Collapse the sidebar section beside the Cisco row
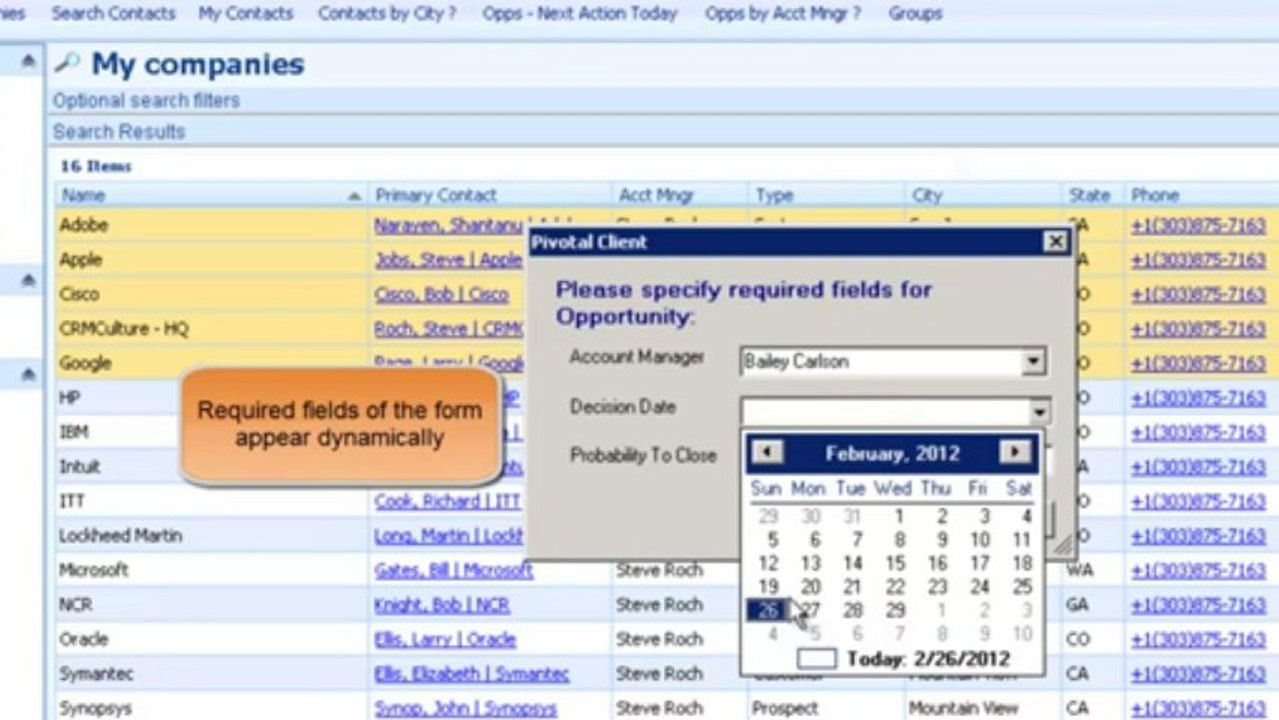1279x720 pixels. 28,282
